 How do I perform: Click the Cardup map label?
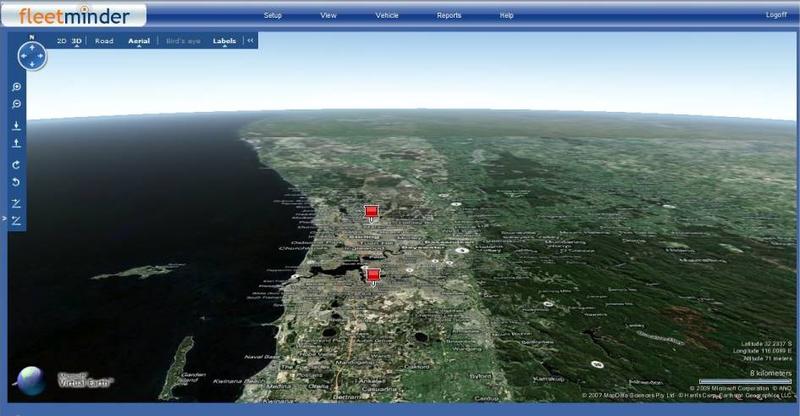(x=486, y=398)
